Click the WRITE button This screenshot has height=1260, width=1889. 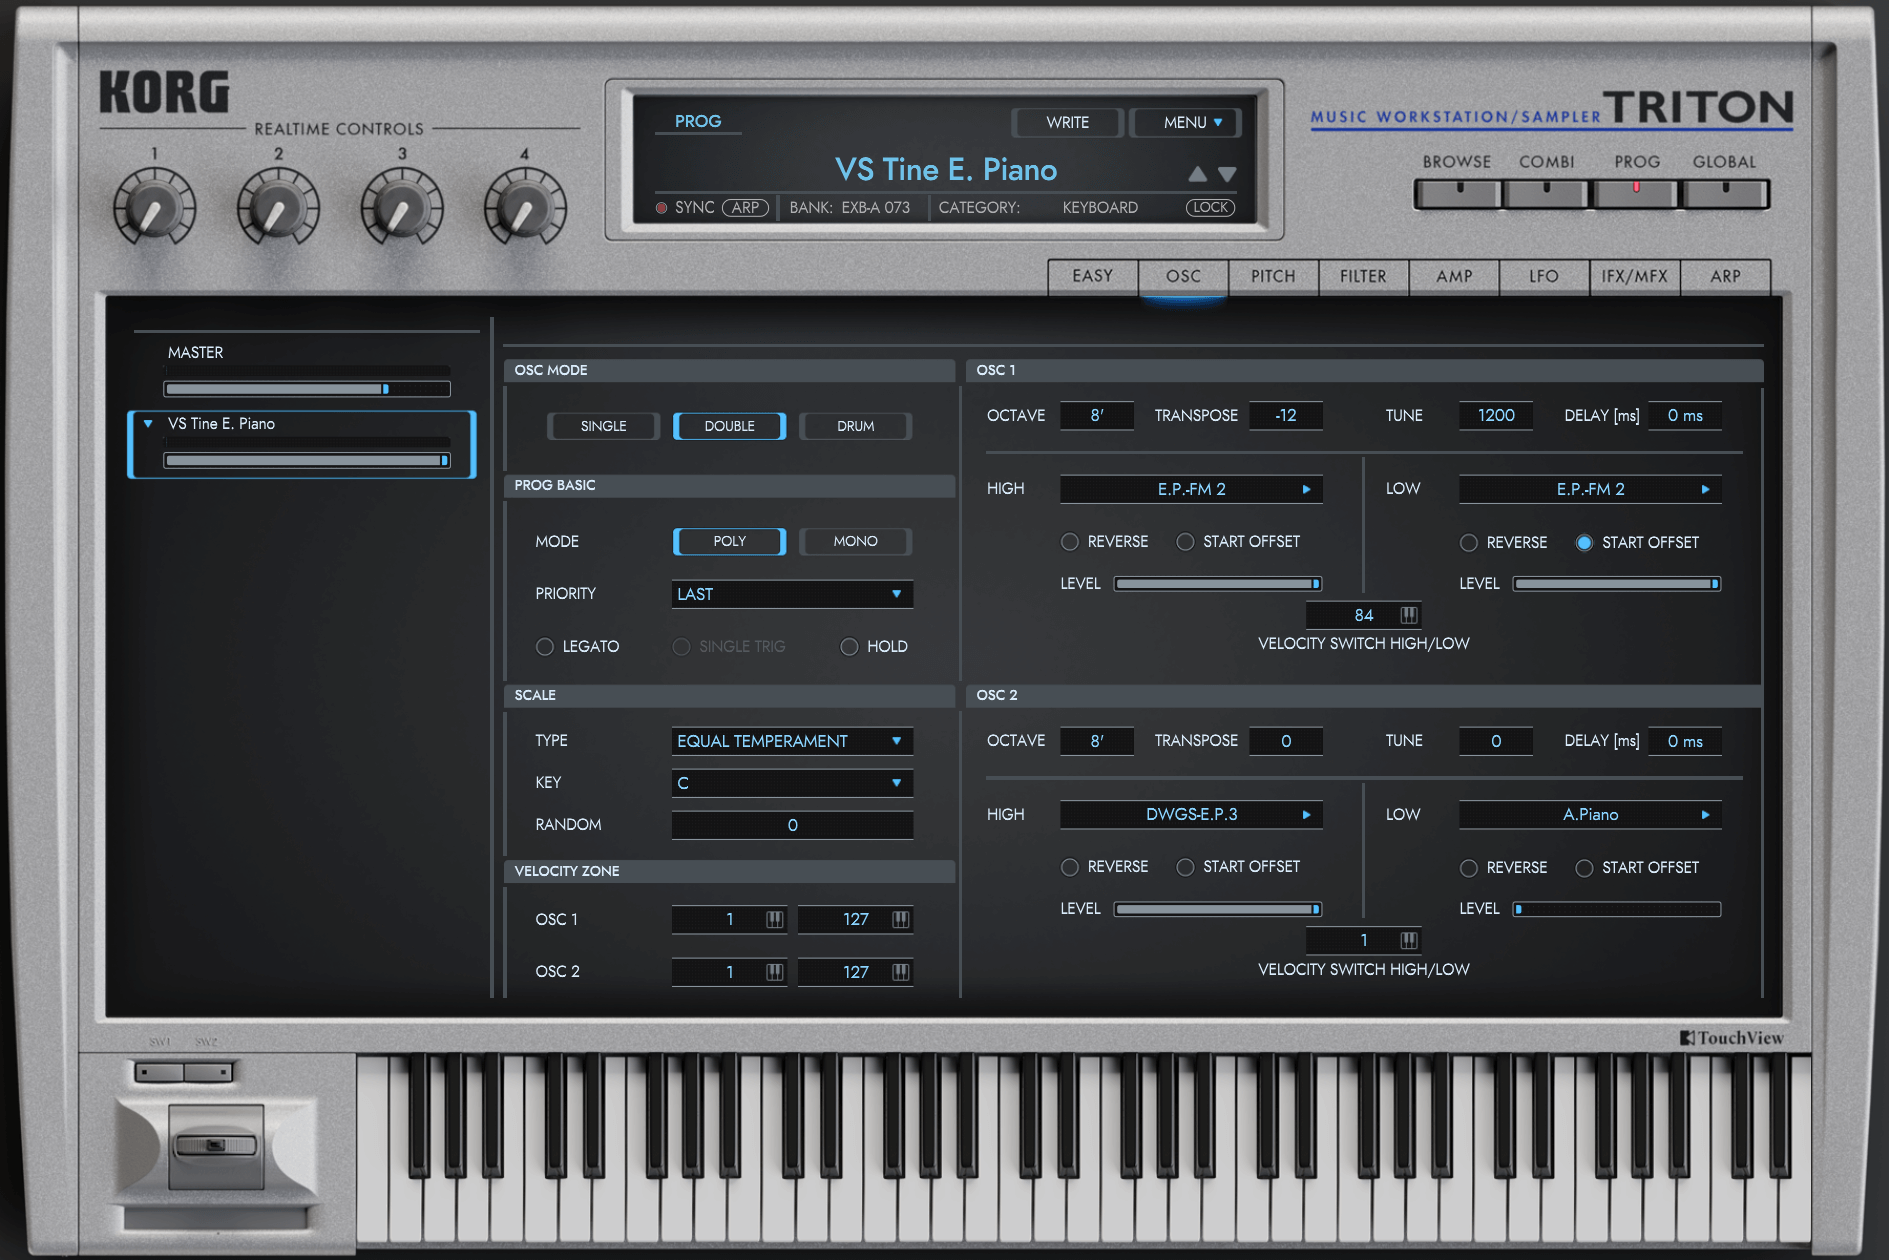point(1067,122)
